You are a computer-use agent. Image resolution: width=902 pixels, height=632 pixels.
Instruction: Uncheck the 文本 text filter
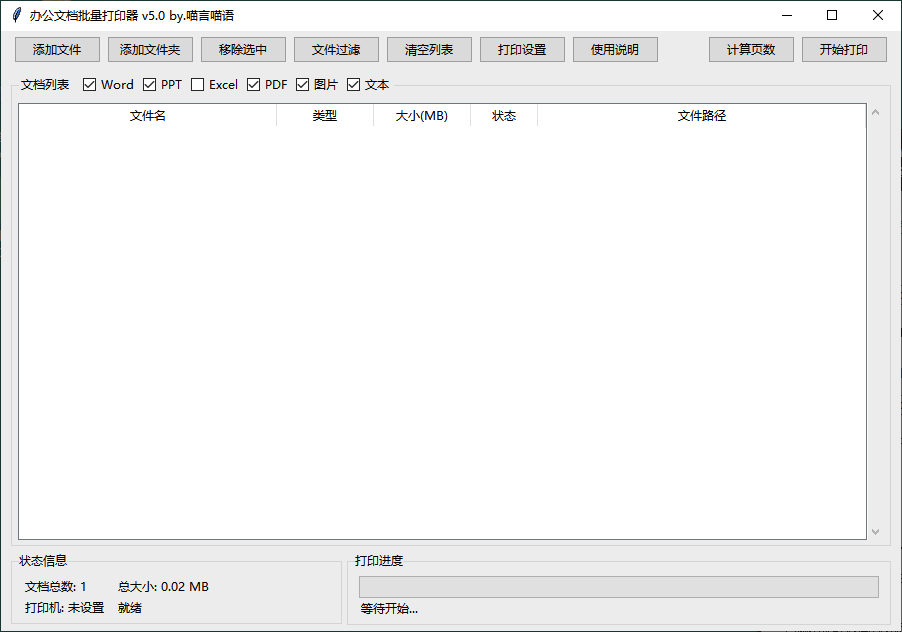[x=353, y=84]
